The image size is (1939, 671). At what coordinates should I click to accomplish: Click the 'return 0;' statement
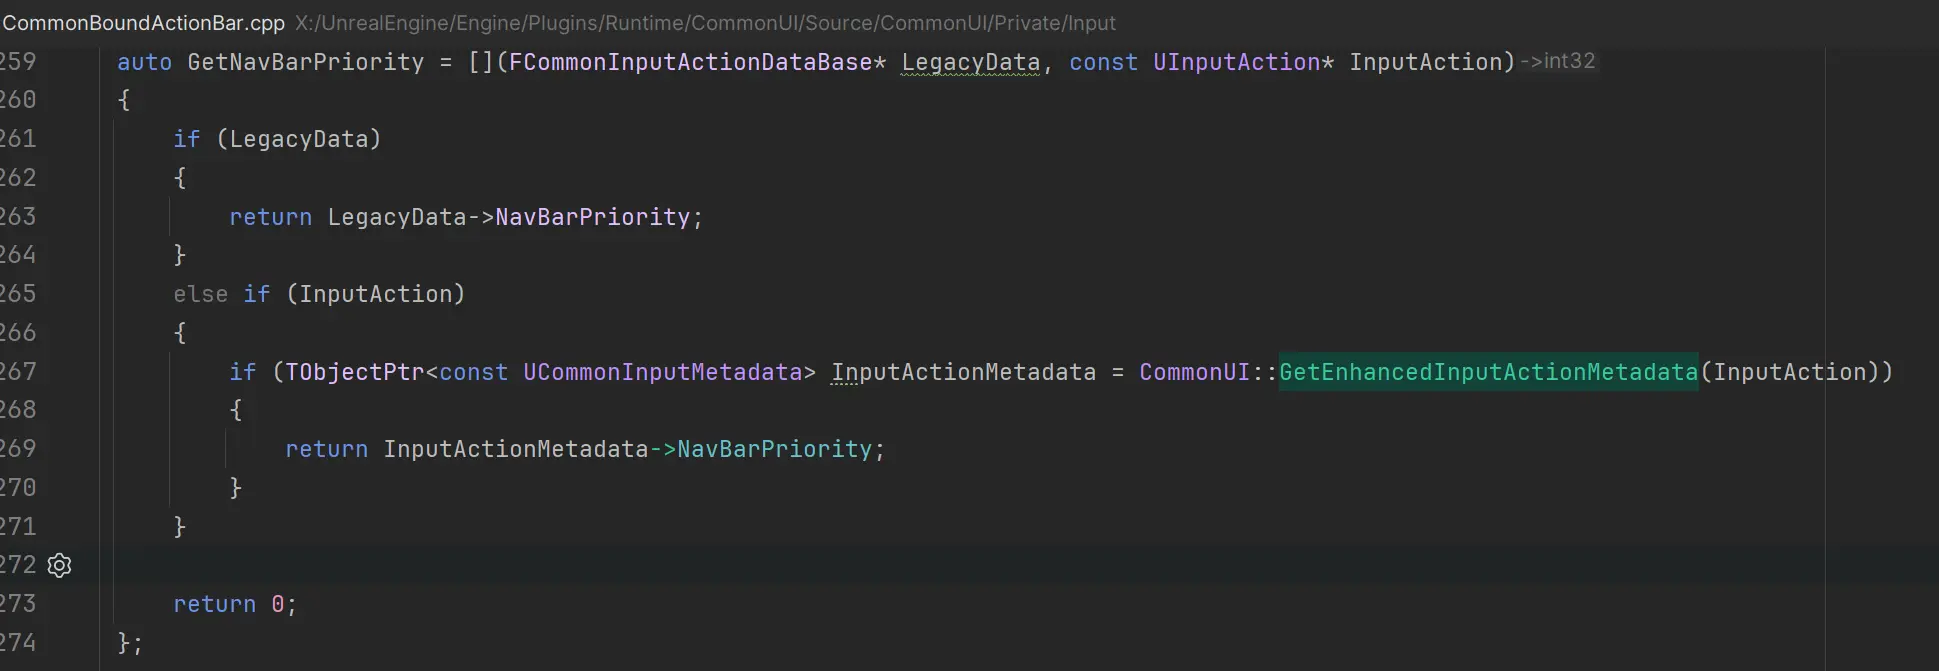234,604
